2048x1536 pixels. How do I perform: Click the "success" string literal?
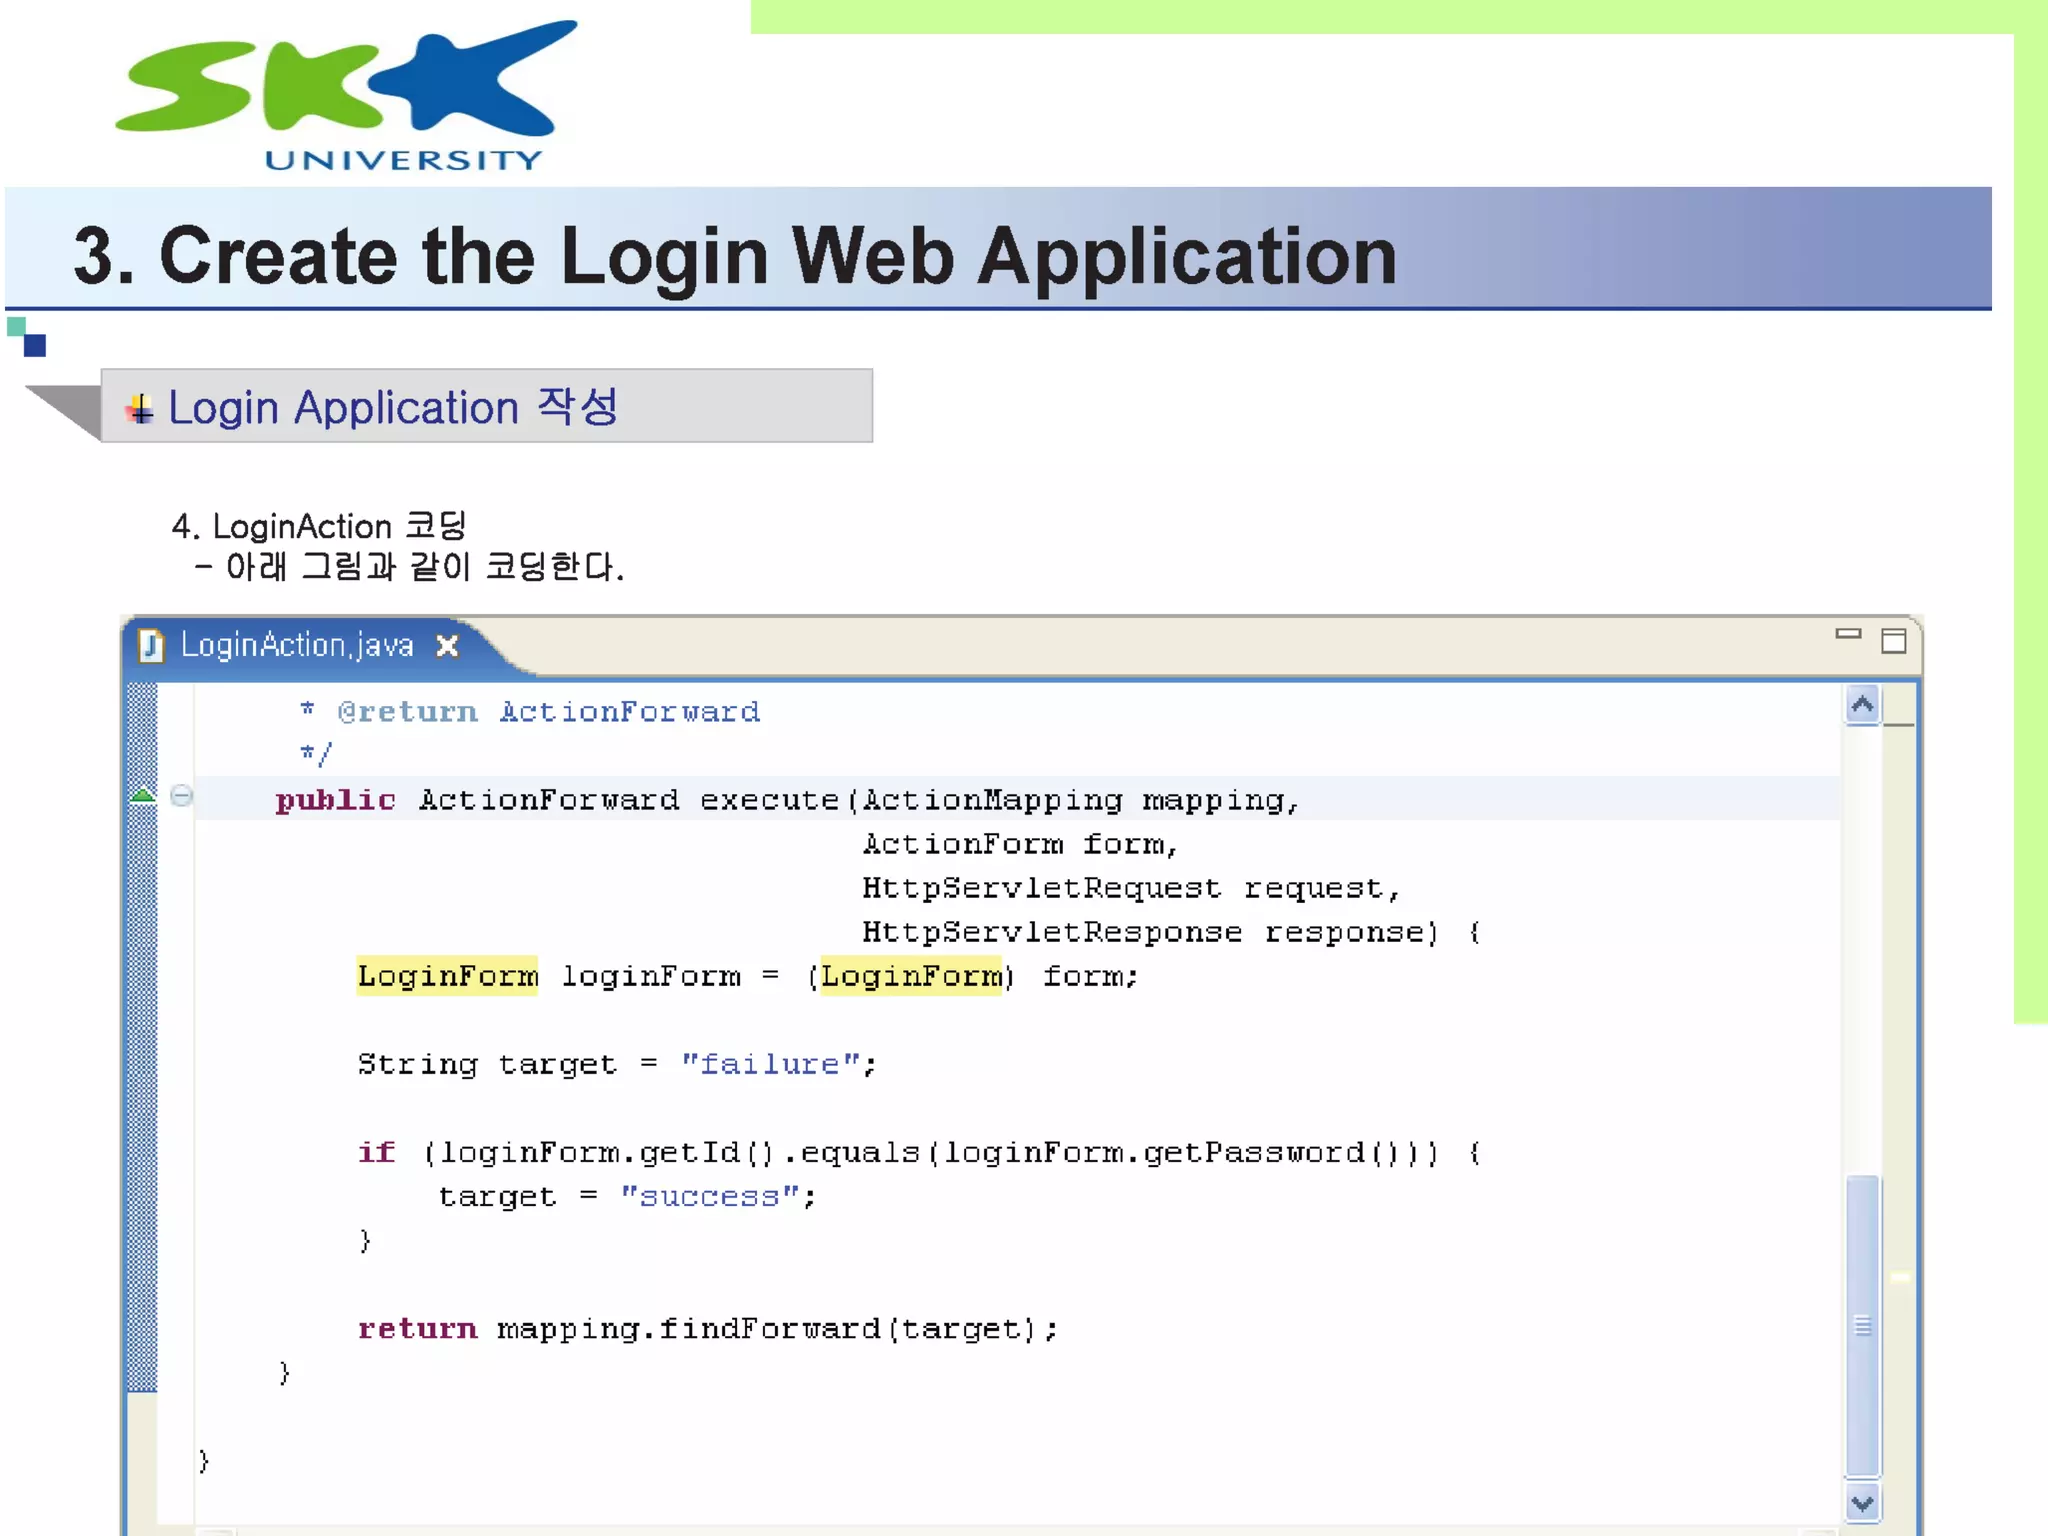point(709,1197)
